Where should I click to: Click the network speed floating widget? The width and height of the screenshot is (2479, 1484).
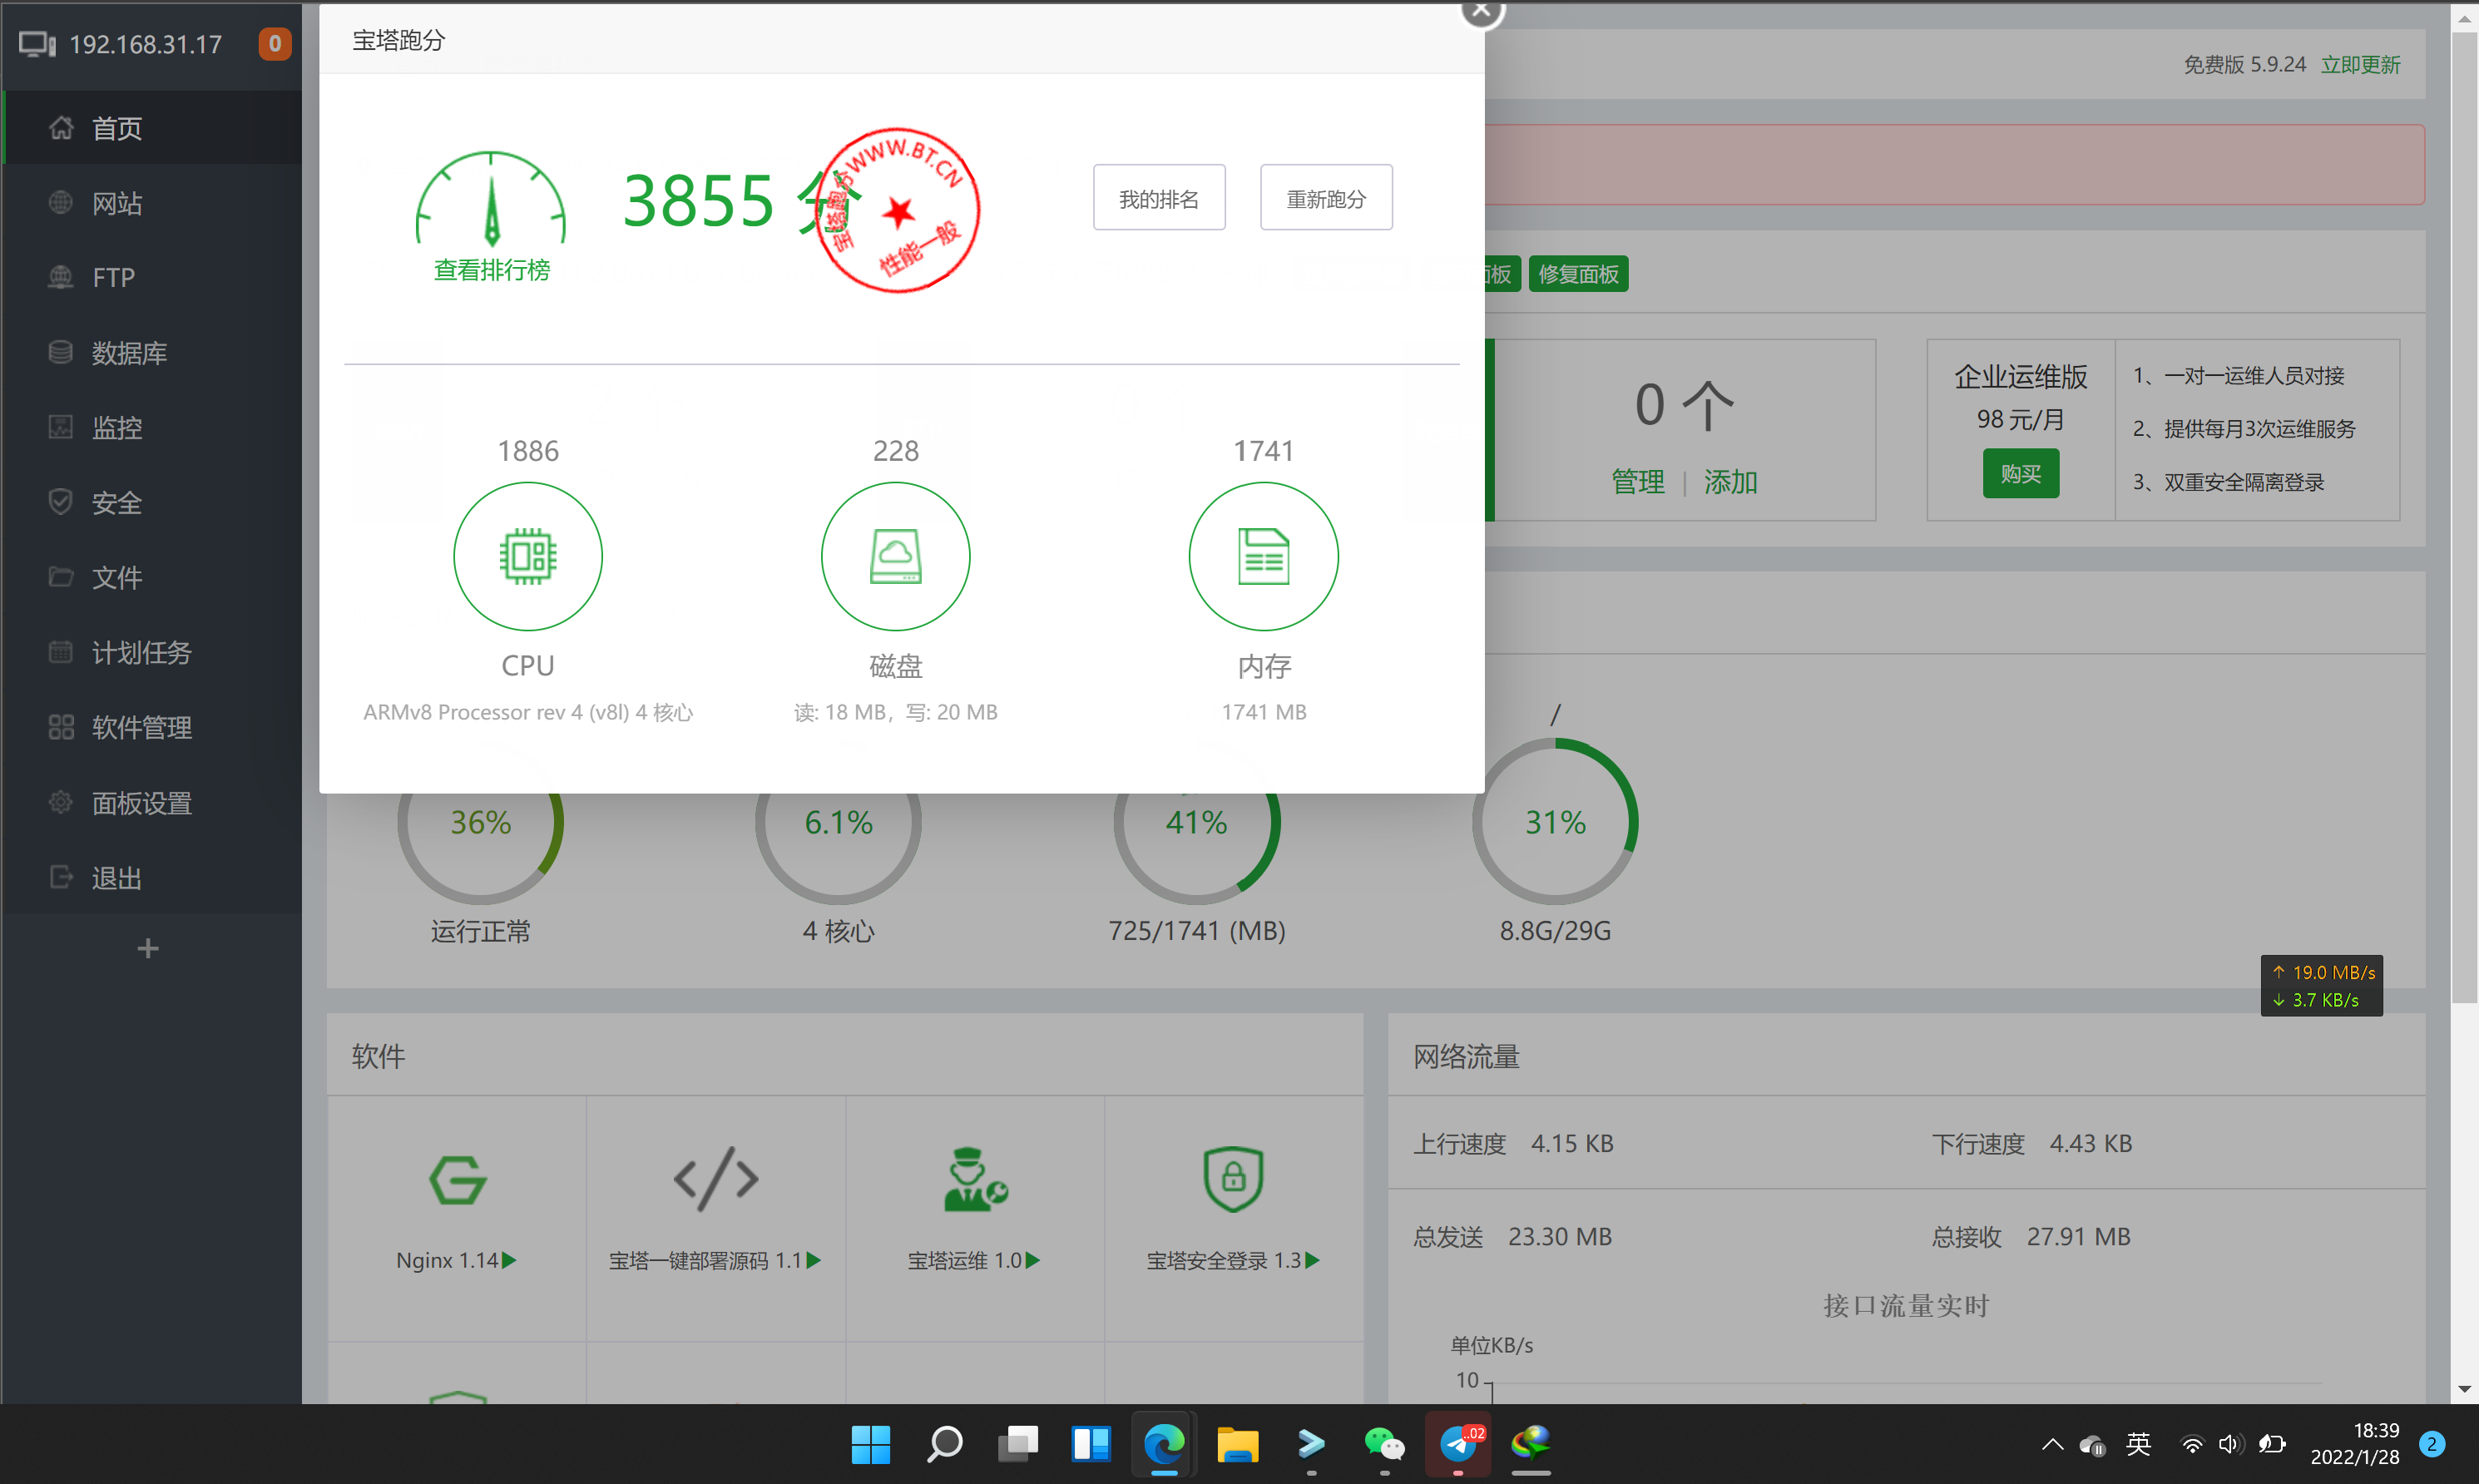pos(2322,986)
